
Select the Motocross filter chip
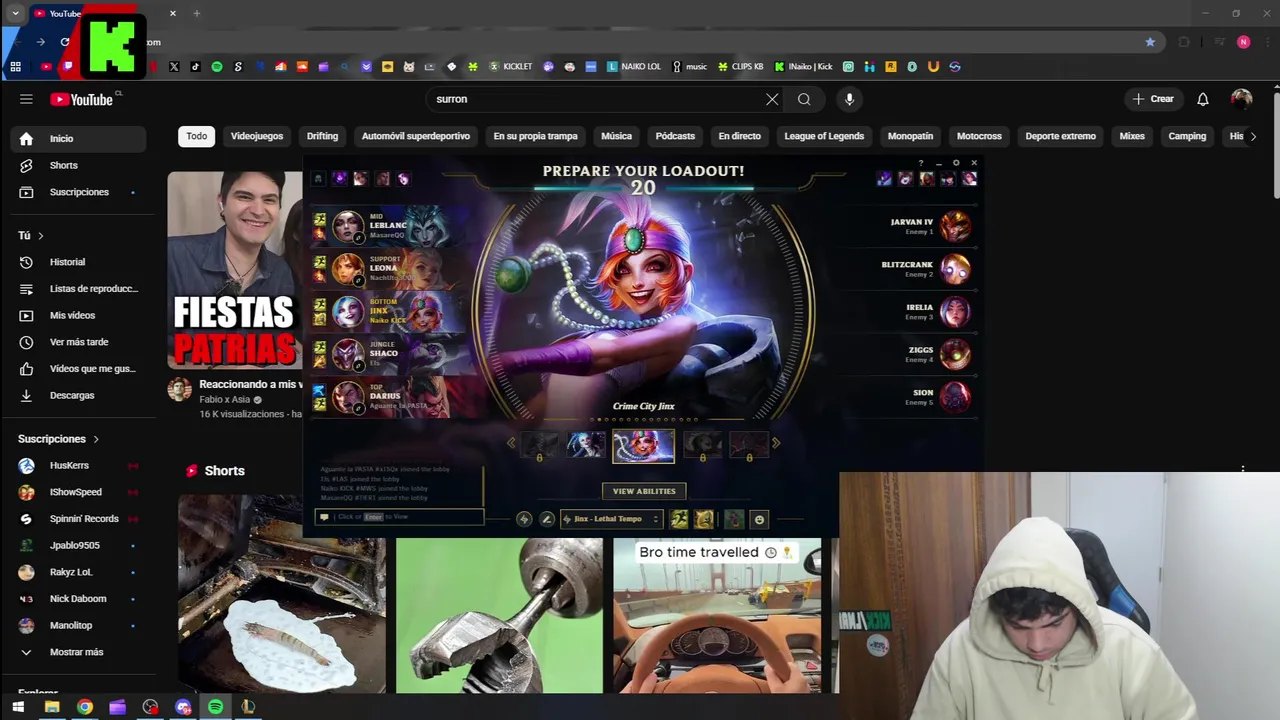979,136
